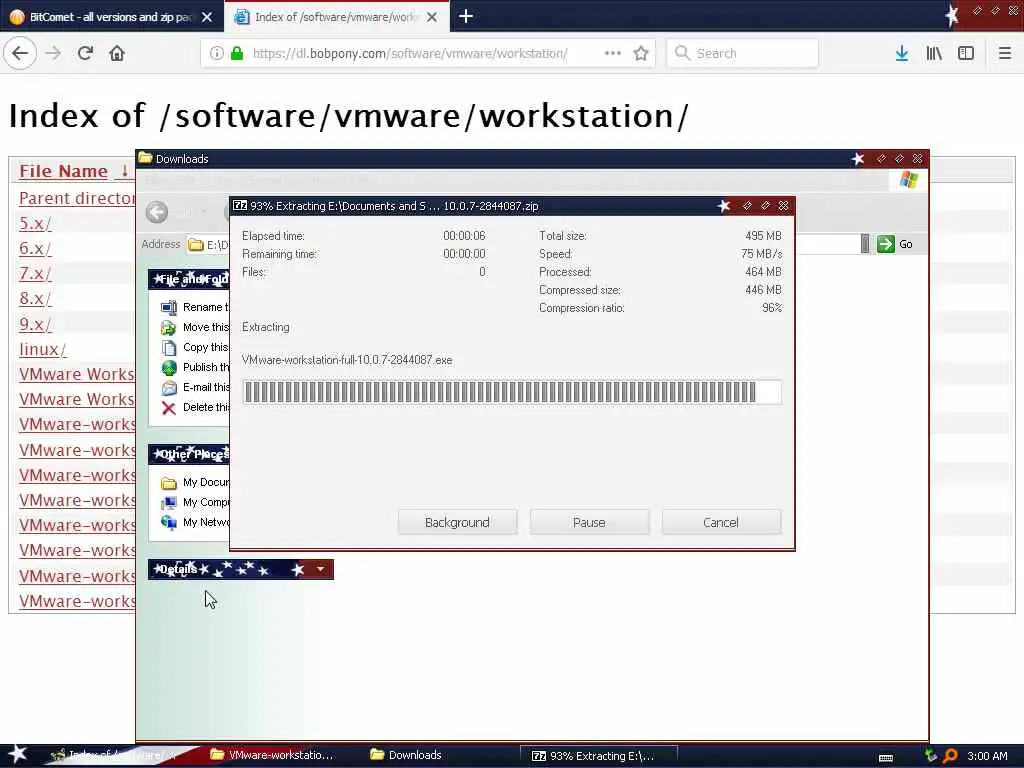Open the Firefox library icon
This screenshot has height=768, width=1024.
coord(934,53)
